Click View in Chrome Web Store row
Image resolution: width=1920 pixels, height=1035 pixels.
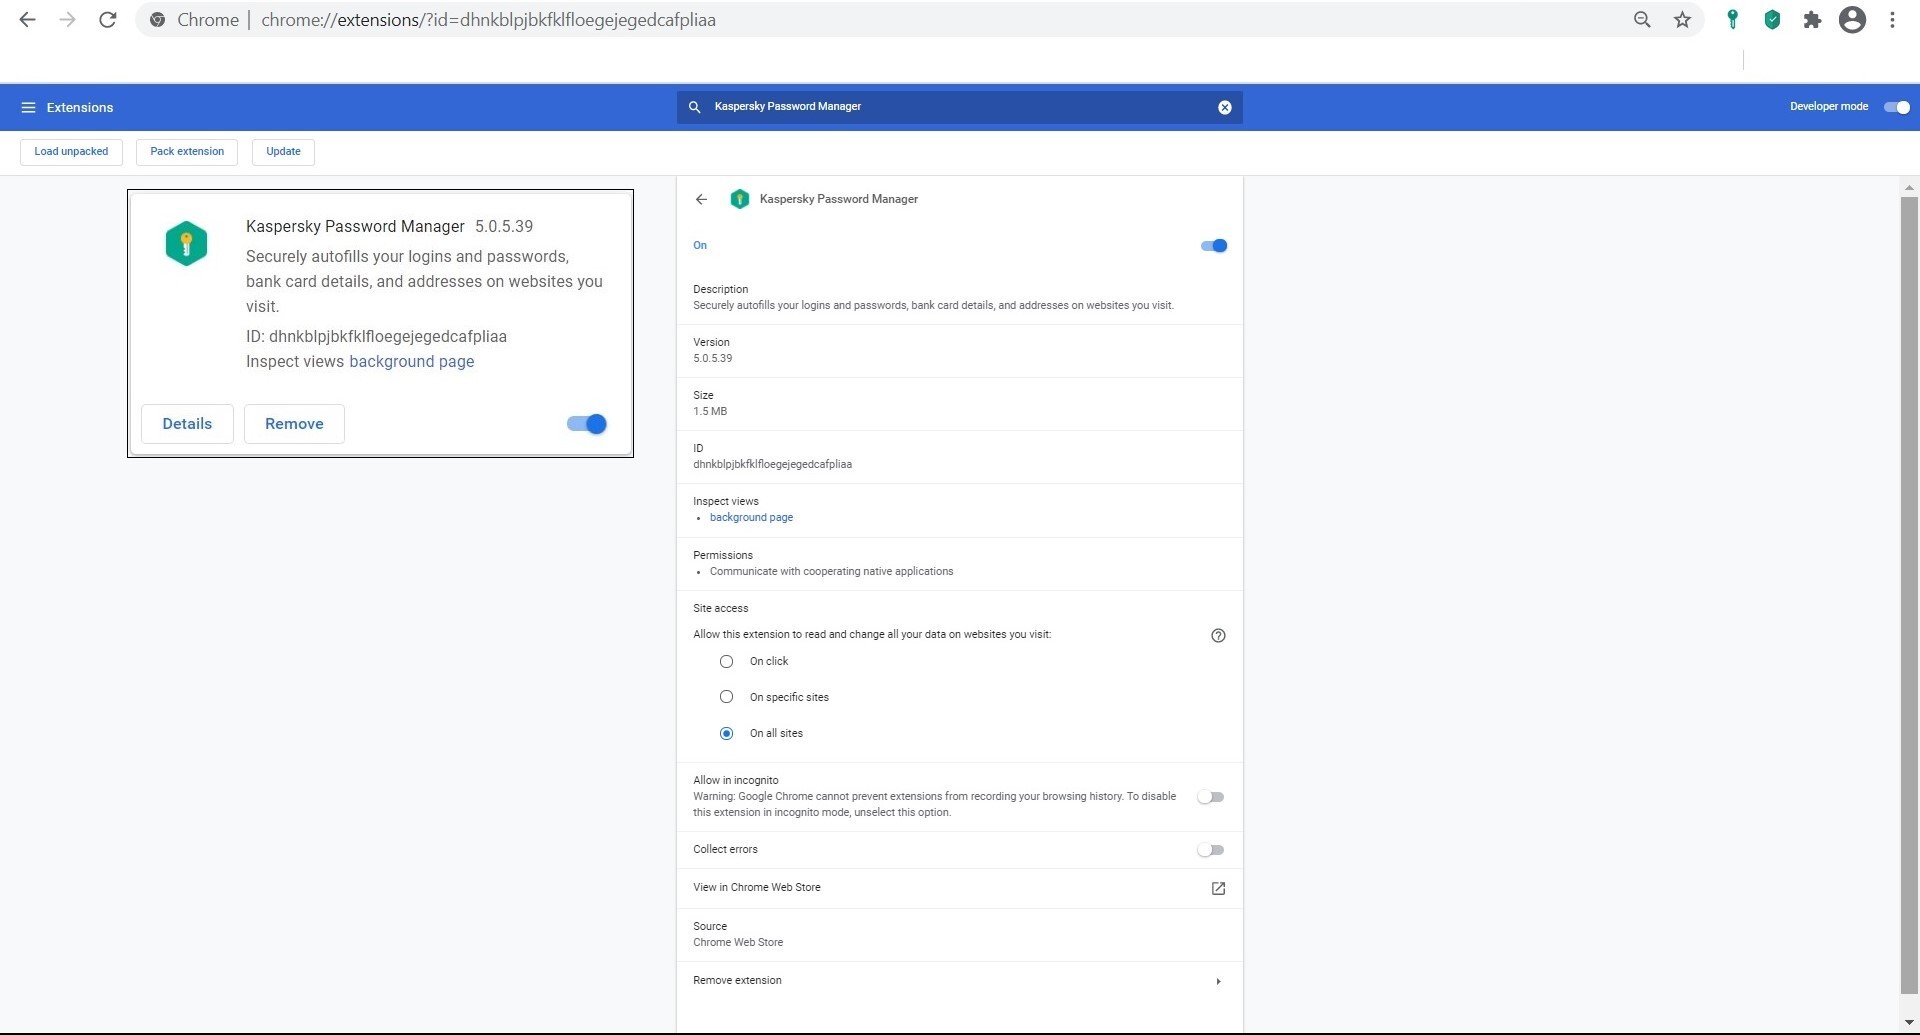click(x=959, y=888)
